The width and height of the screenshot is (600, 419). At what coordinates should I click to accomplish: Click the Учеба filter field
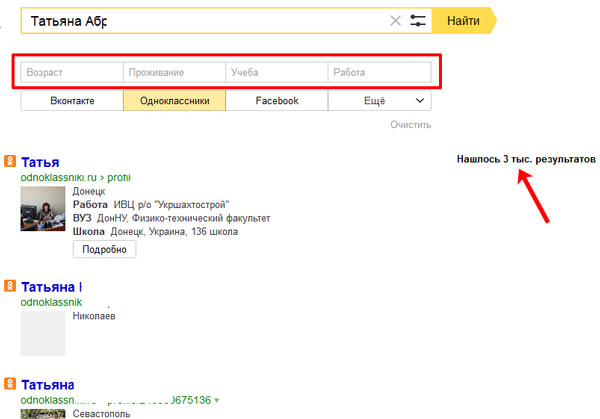[277, 73]
